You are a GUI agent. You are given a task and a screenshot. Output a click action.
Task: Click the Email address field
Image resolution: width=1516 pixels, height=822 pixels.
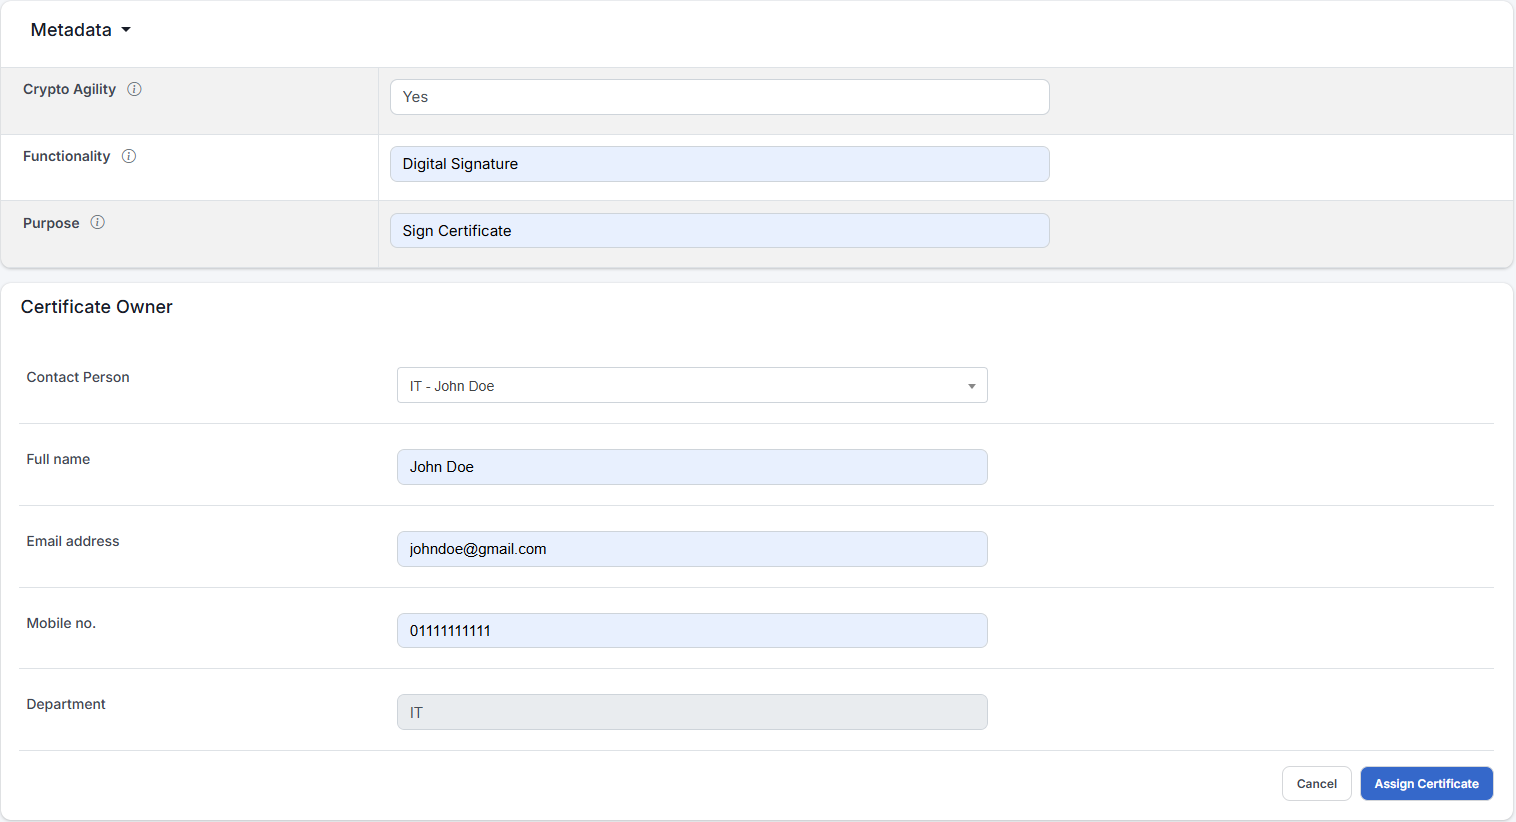click(692, 549)
